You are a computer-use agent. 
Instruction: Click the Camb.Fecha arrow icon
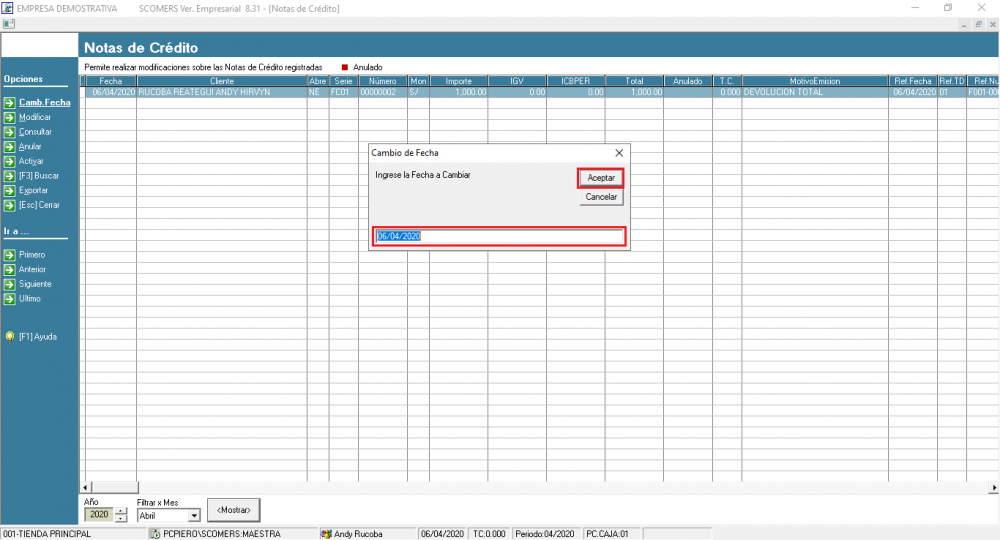tap(10, 103)
